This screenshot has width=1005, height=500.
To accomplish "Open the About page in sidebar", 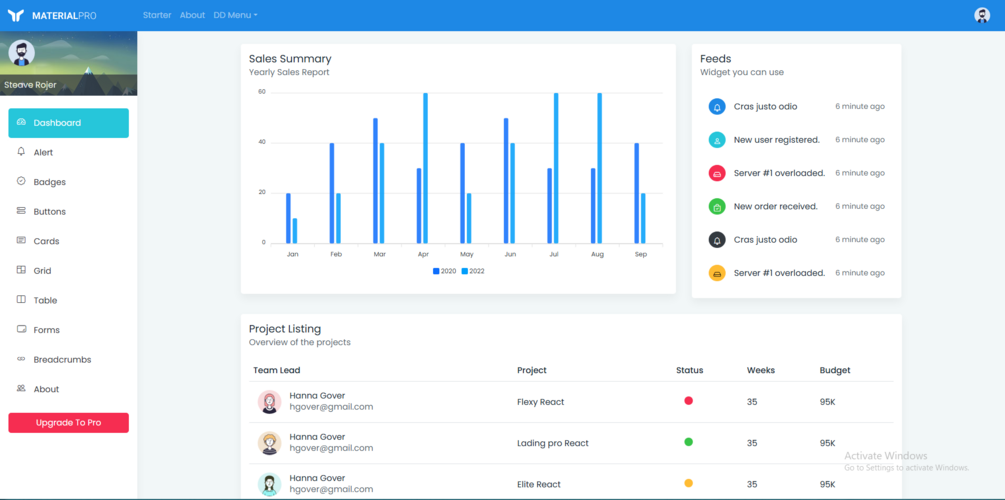I will [69, 389].
